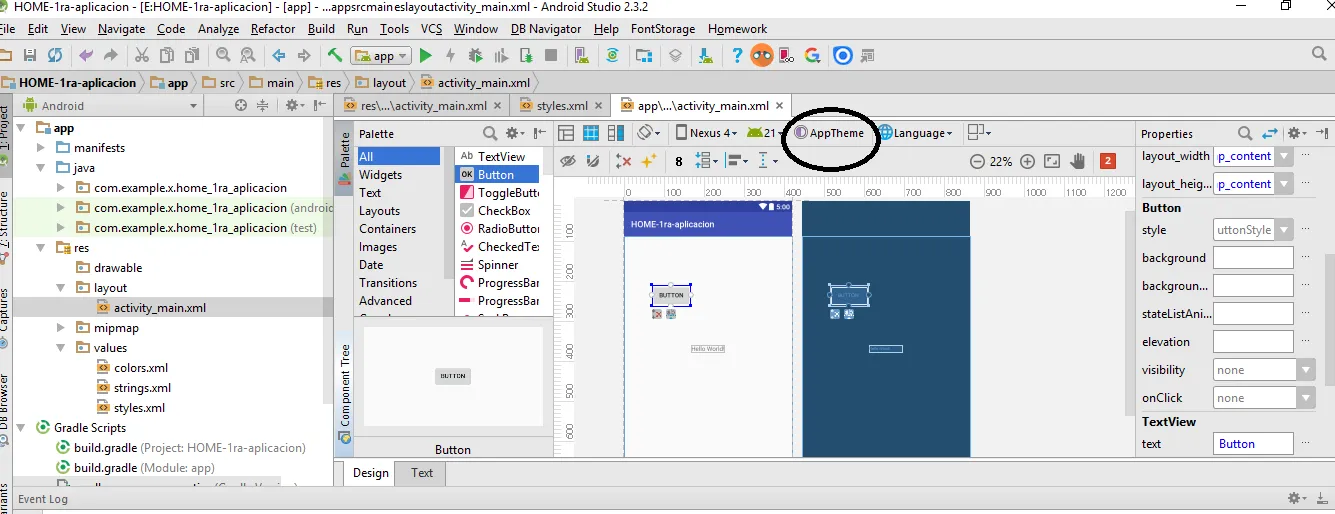Open the orientation in editor dropdown
Viewport: 1335px width, 514px height.
click(x=650, y=133)
